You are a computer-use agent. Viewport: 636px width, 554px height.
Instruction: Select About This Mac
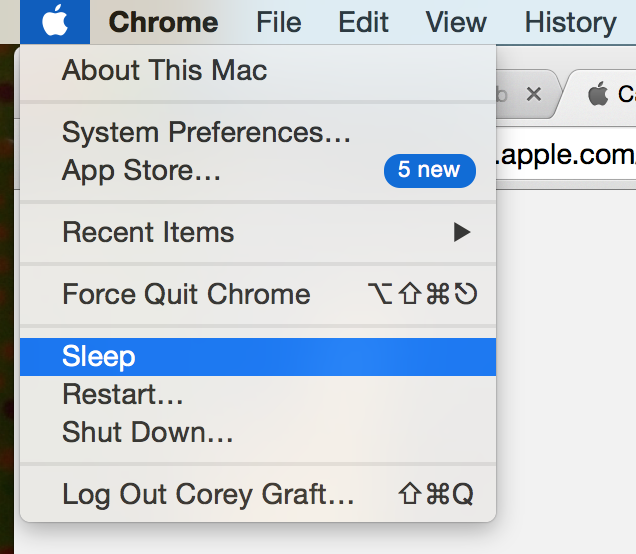[x=164, y=70]
